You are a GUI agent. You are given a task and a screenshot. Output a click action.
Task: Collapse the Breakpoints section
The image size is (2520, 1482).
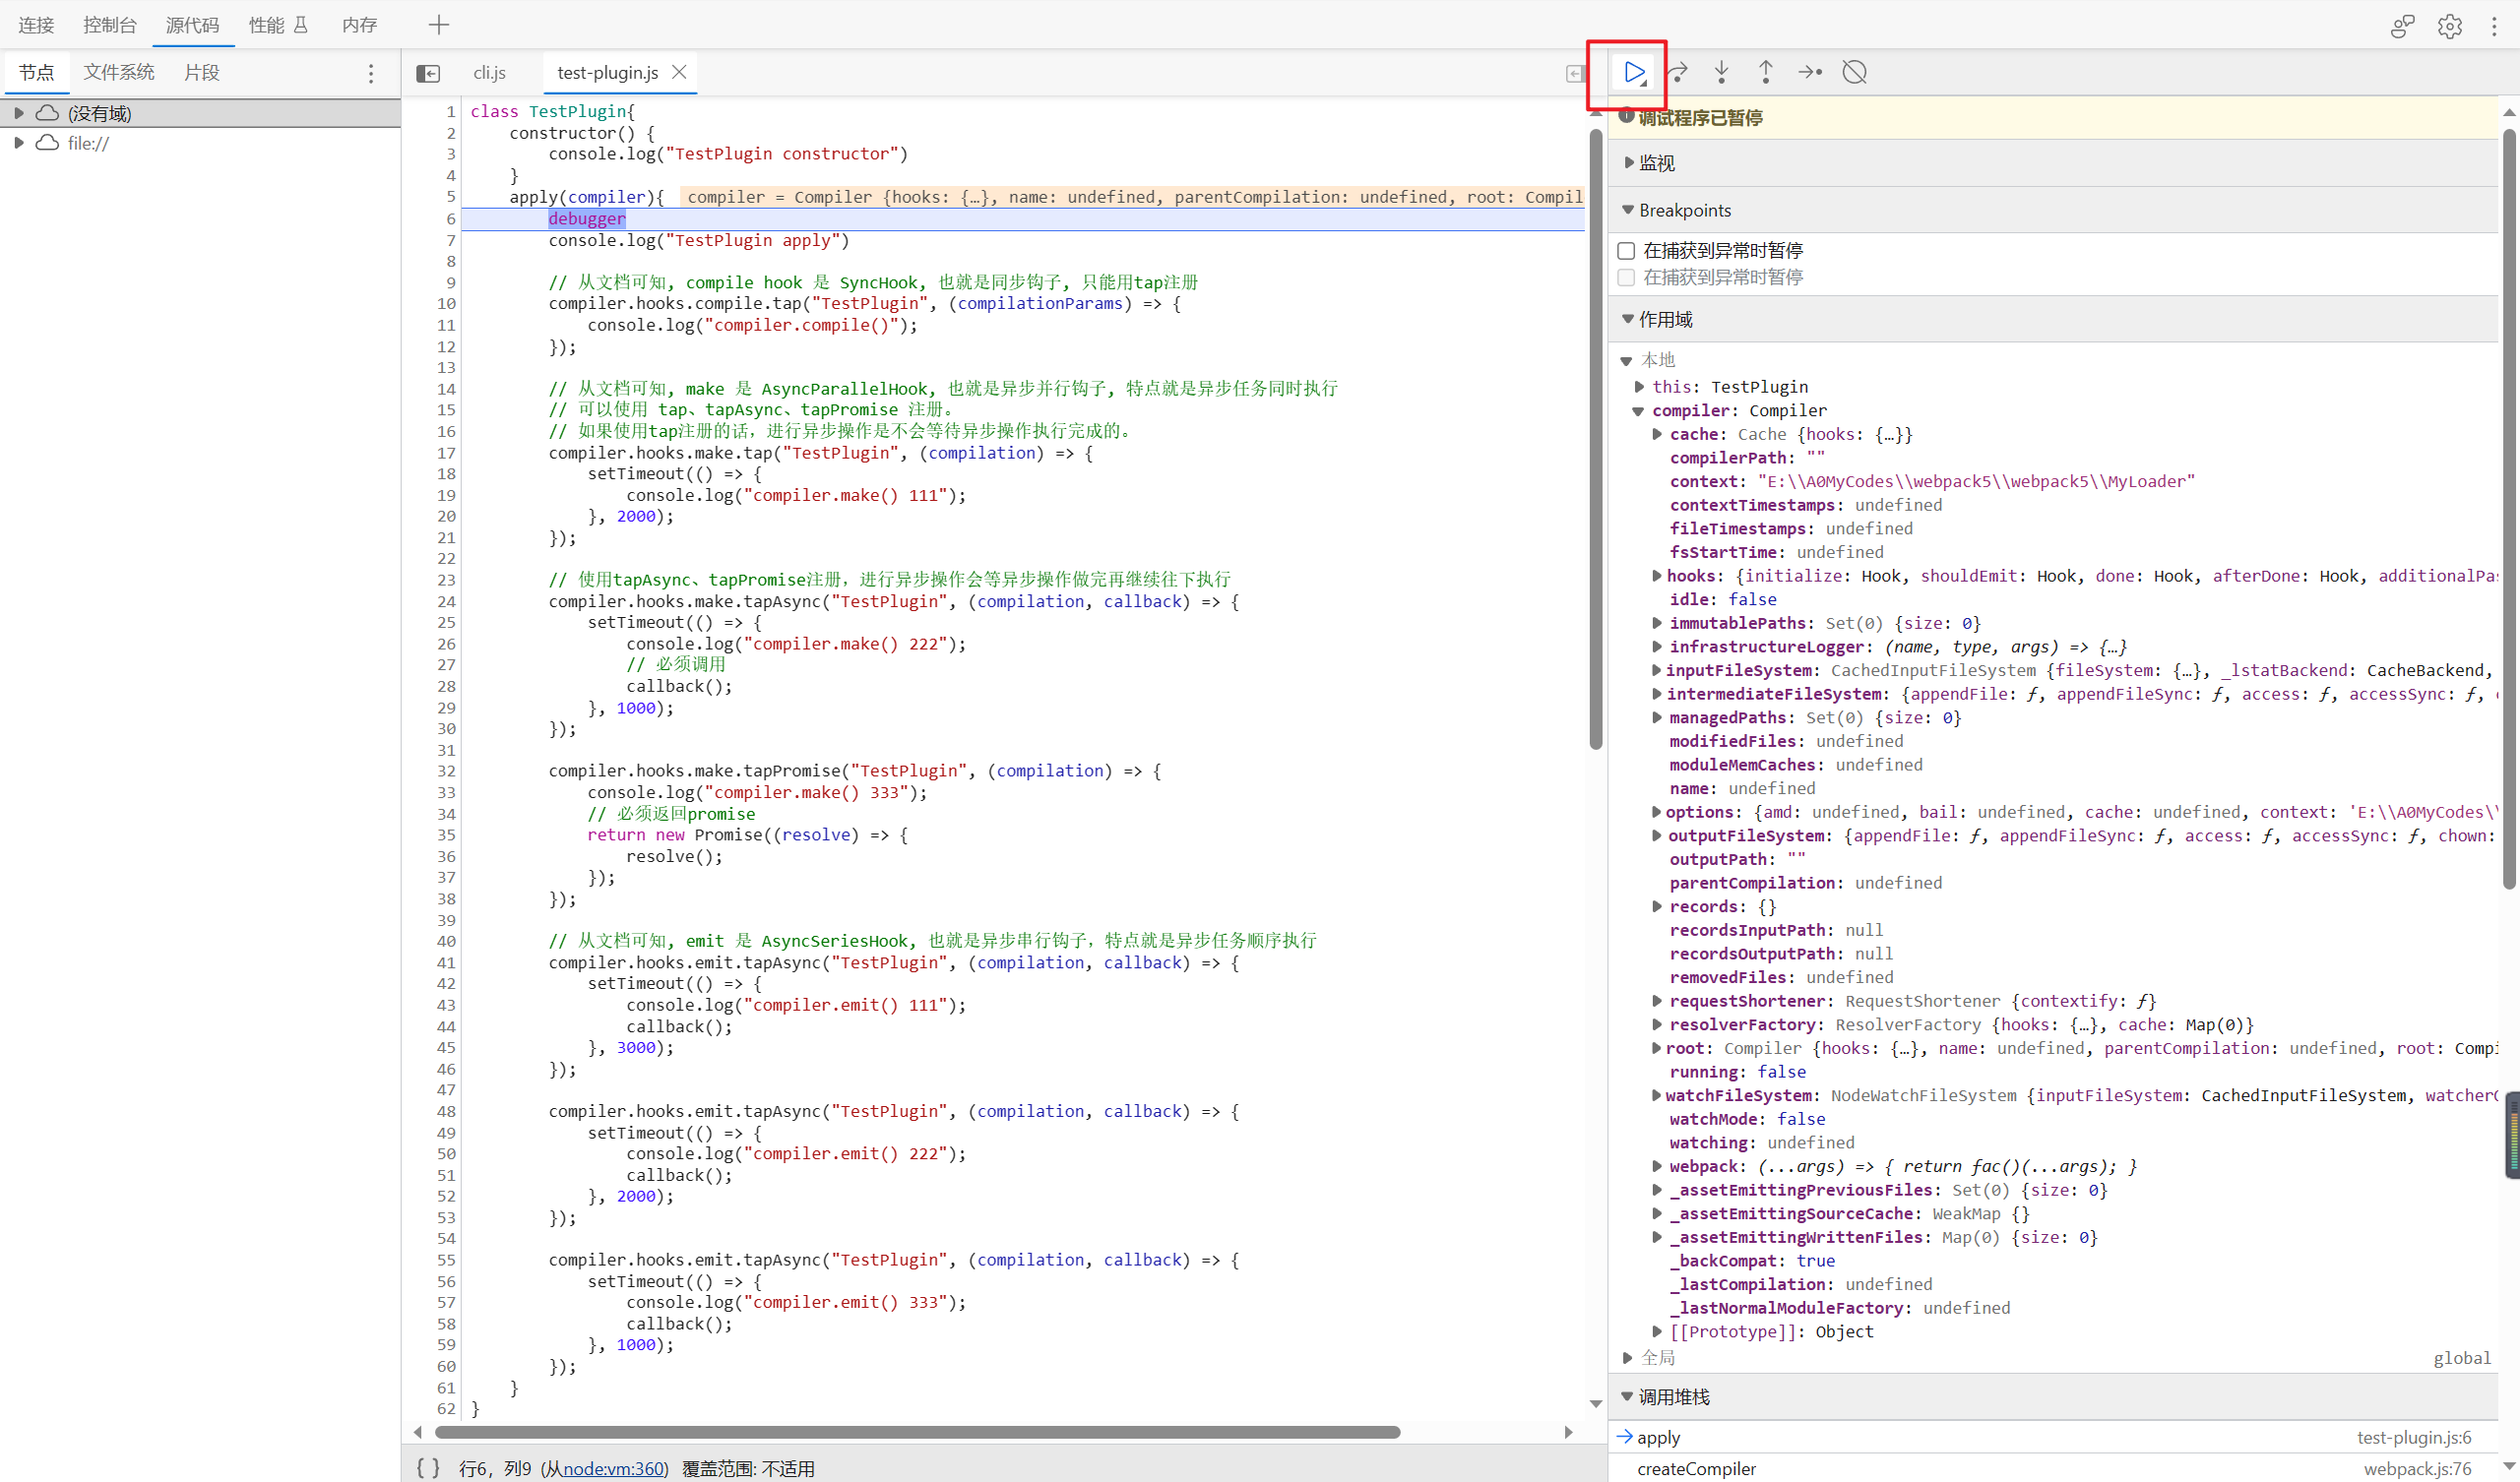coord(1628,210)
